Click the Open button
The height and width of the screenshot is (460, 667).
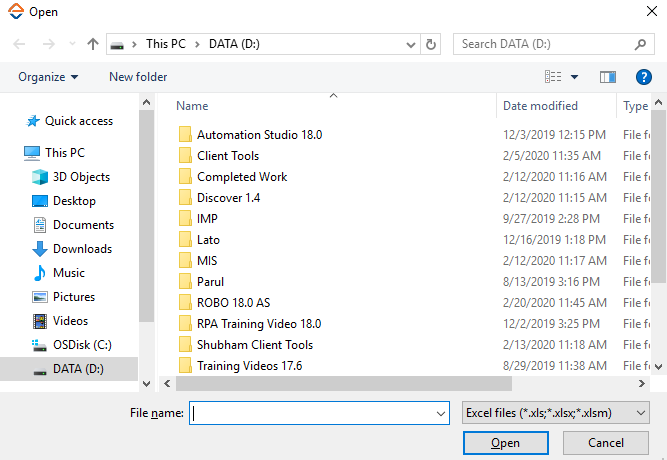point(505,443)
